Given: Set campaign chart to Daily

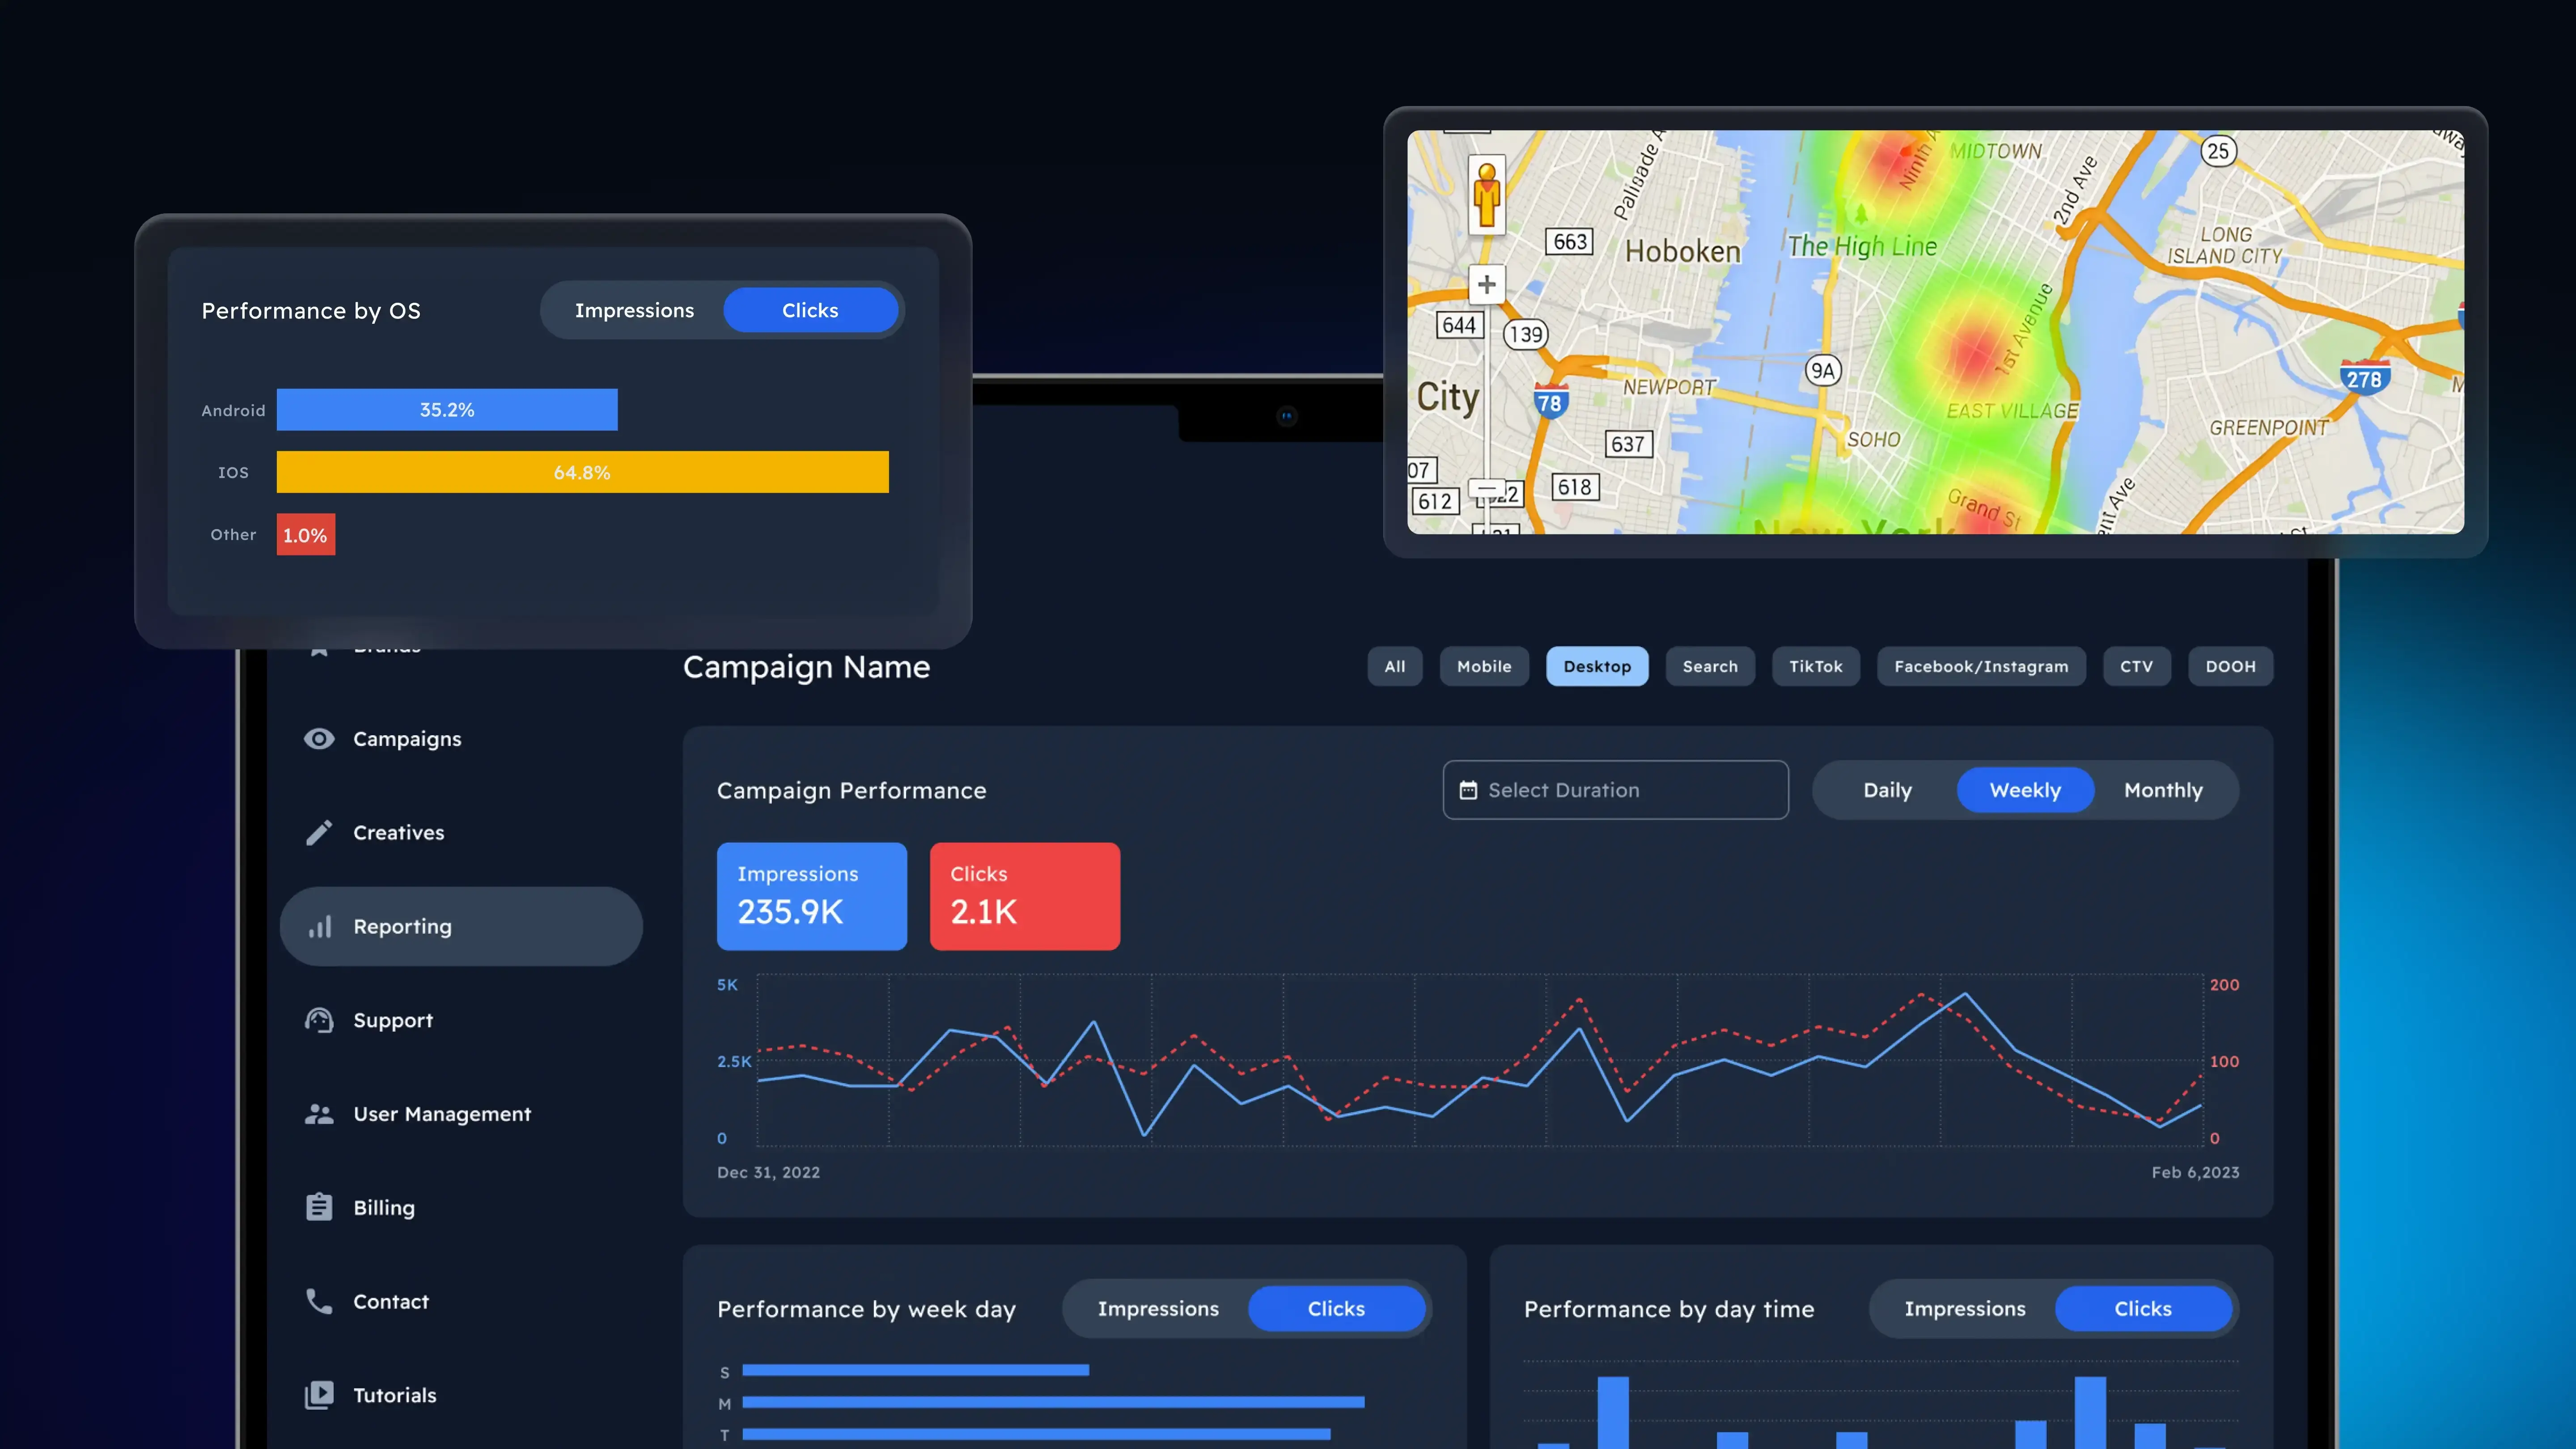Looking at the screenshot, I should click(x=1887, y=790).
